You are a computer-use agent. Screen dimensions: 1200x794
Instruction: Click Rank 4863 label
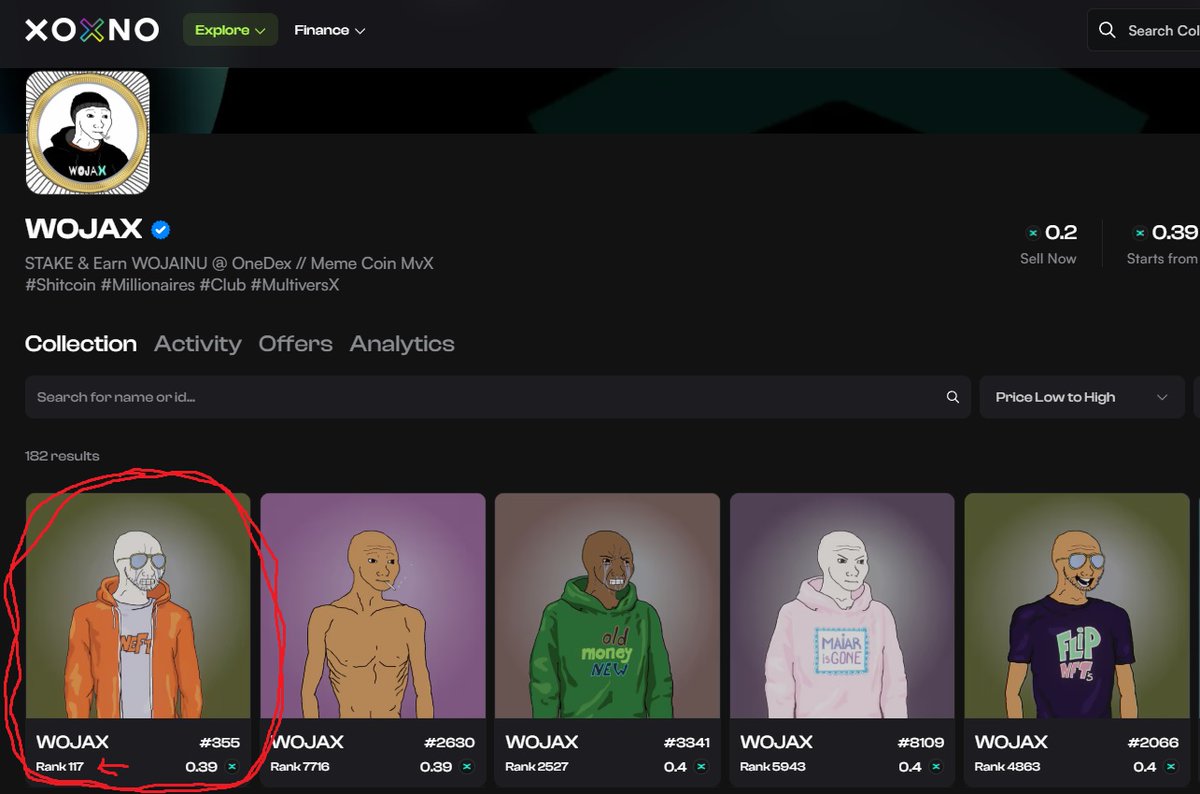1008,767
